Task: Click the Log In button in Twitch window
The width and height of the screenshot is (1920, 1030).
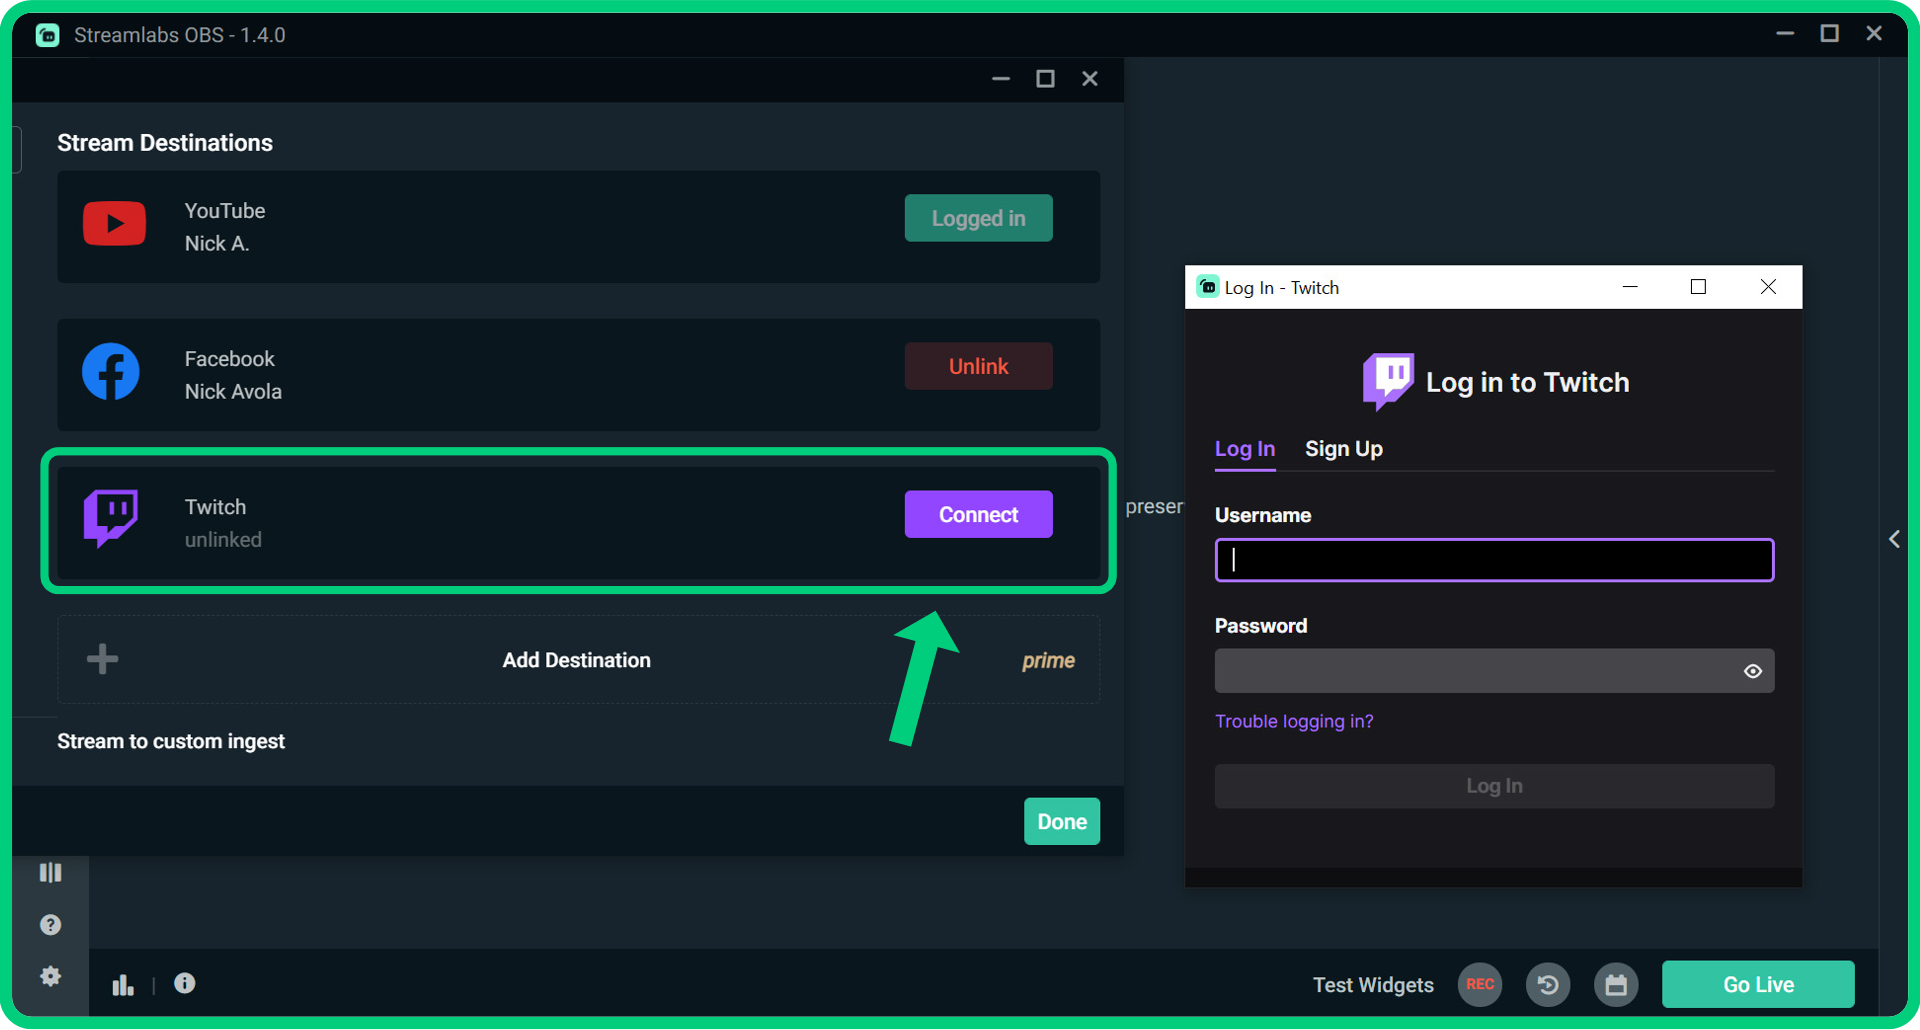Action: pyautogui.click(x=1495, y=786)
